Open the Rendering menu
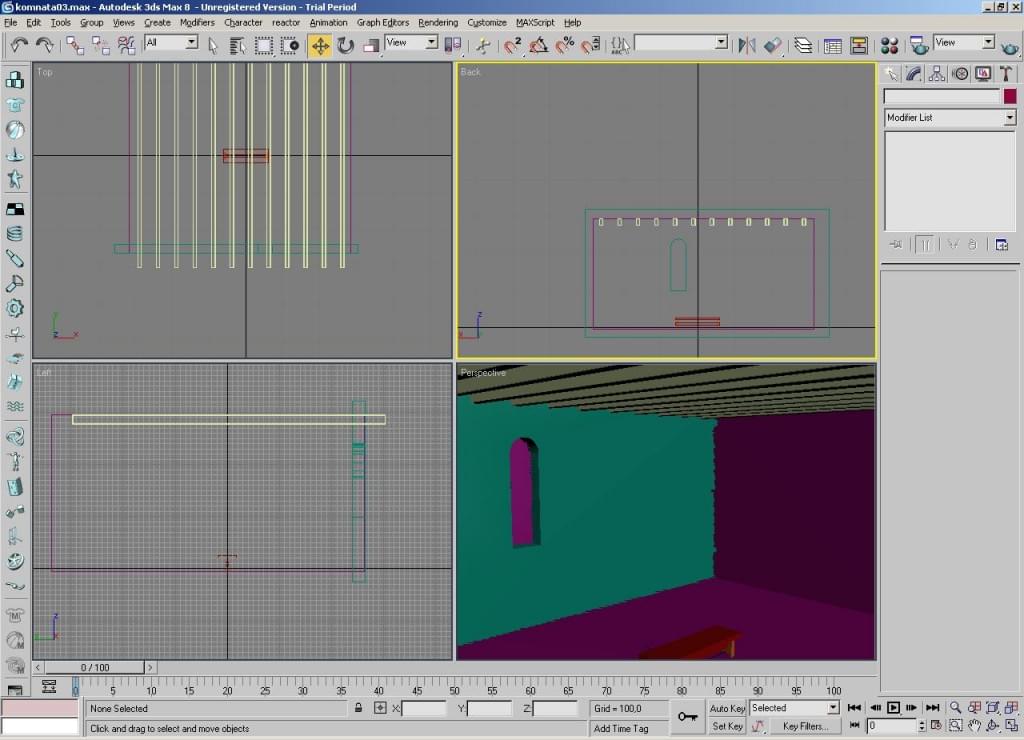 pos(438,22)
